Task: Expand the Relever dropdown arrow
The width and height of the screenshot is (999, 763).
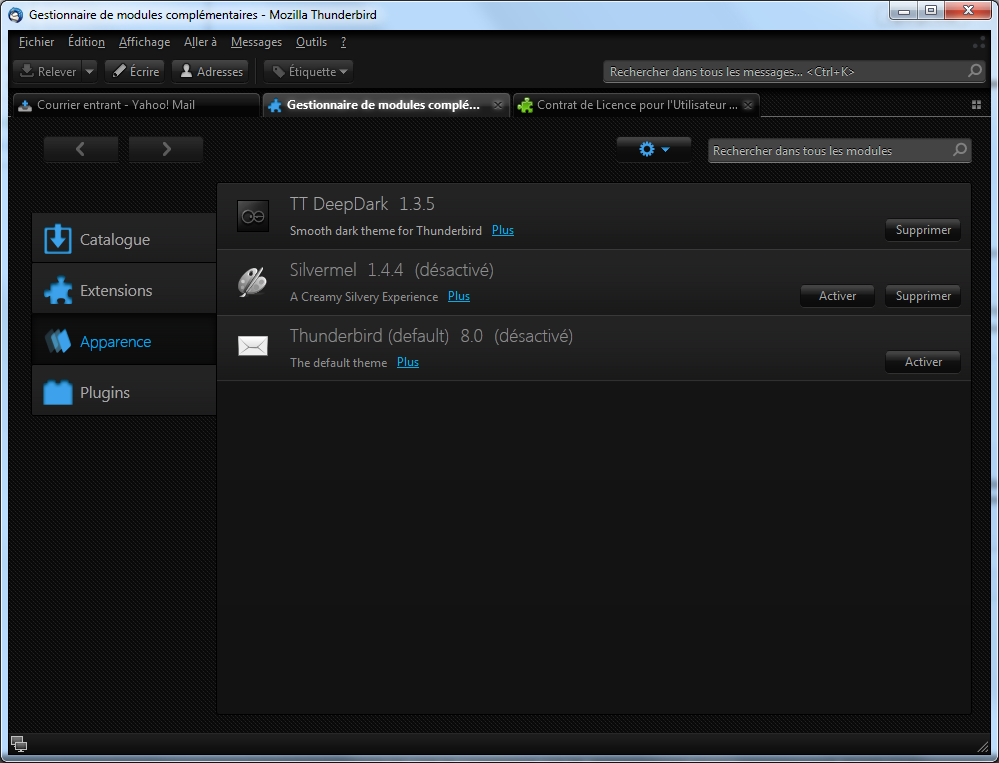Action: point(90,71)
